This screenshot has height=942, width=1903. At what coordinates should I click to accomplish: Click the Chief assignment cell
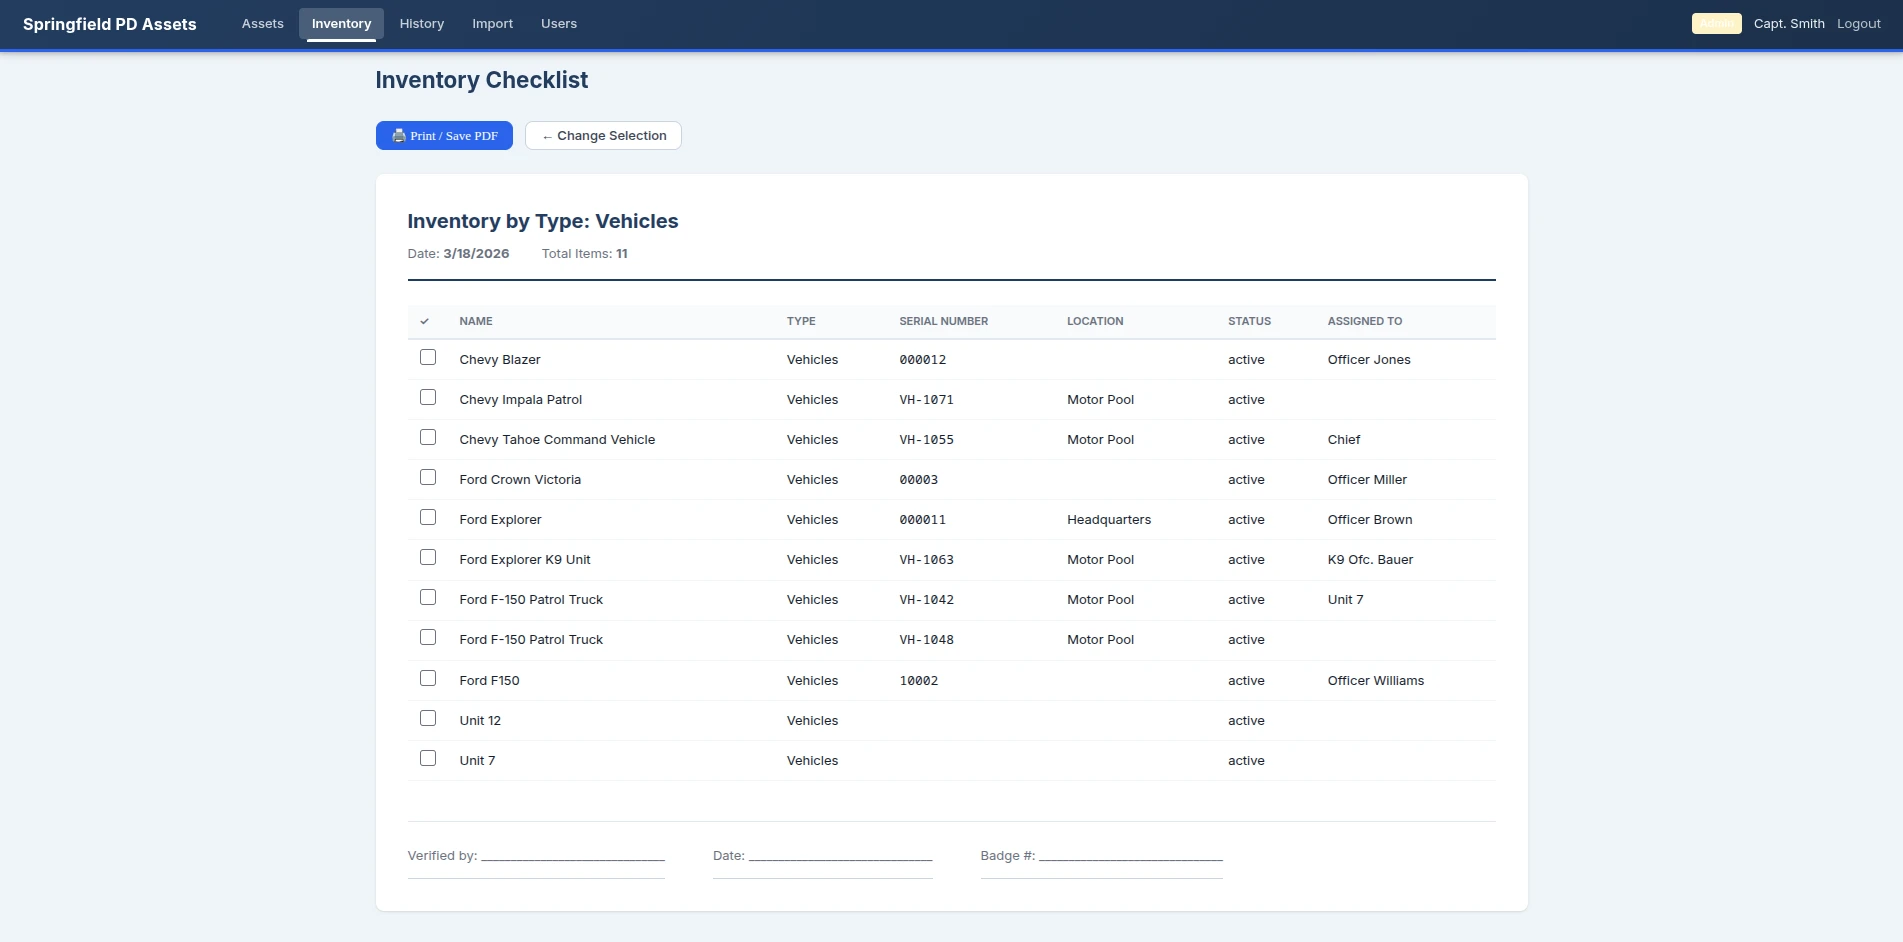1344,440
